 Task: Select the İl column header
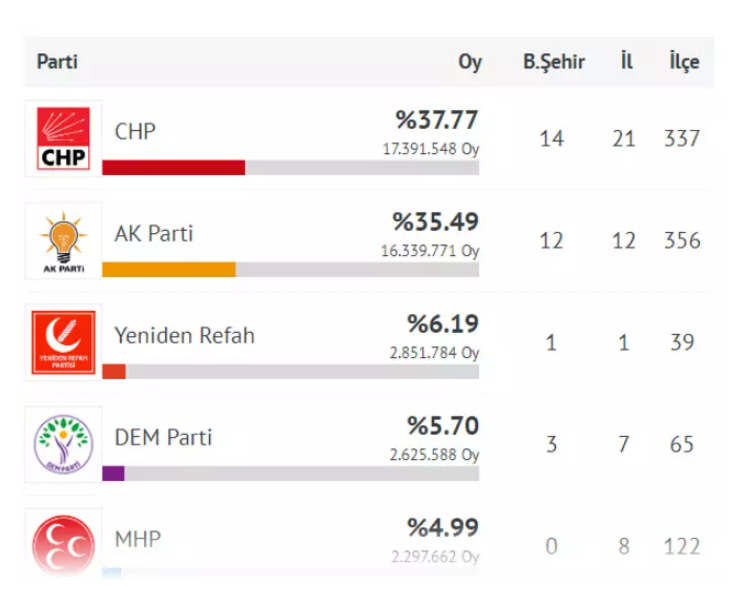point(626,61)
